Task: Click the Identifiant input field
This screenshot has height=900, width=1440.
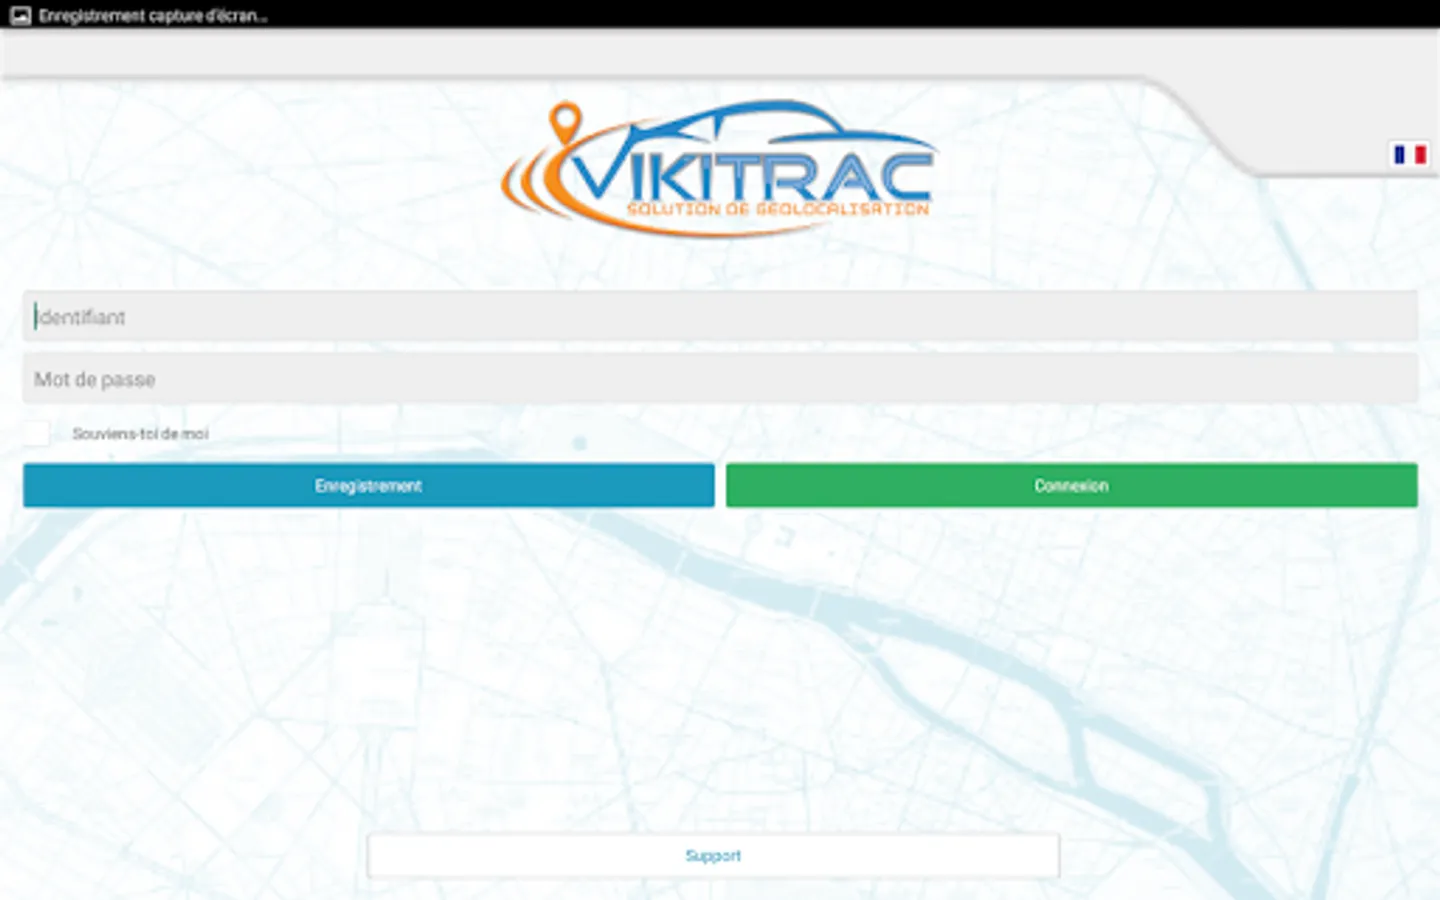Action: tap(720, 317)
